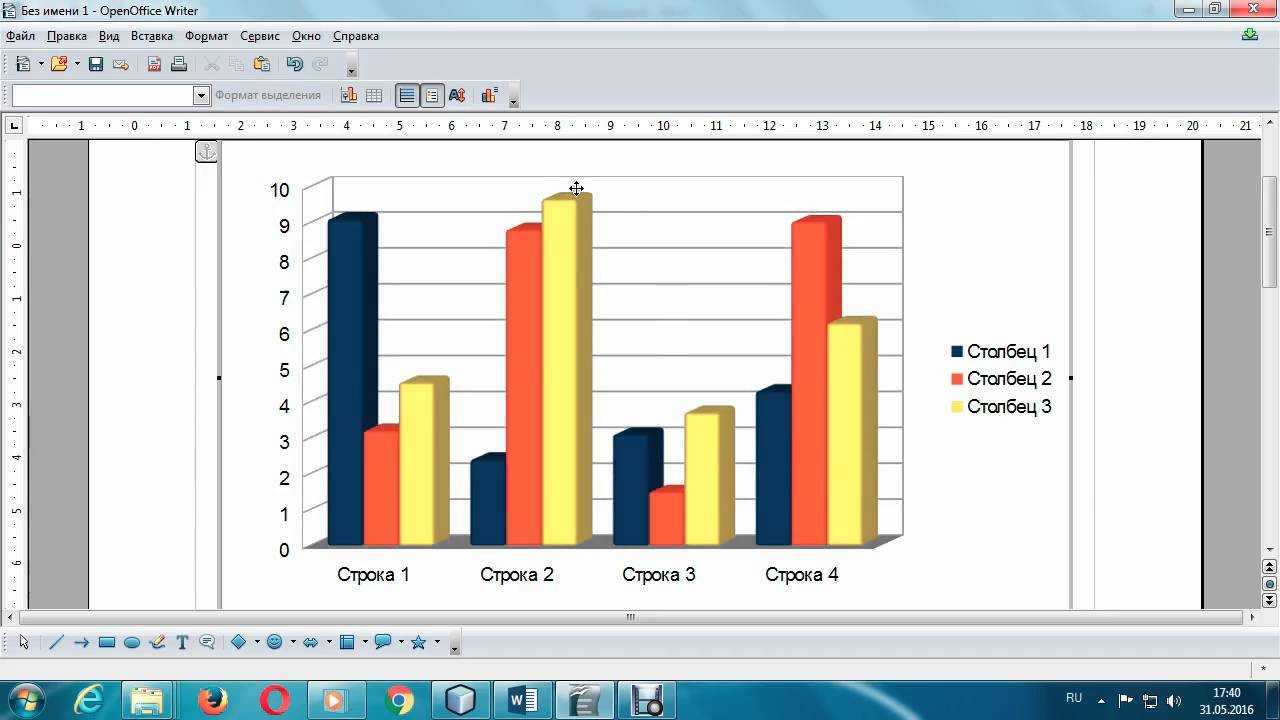The height and width of the screenshot is (720, 1280).
Task: Select the Freeform line pencil tool
Action: 157,642
